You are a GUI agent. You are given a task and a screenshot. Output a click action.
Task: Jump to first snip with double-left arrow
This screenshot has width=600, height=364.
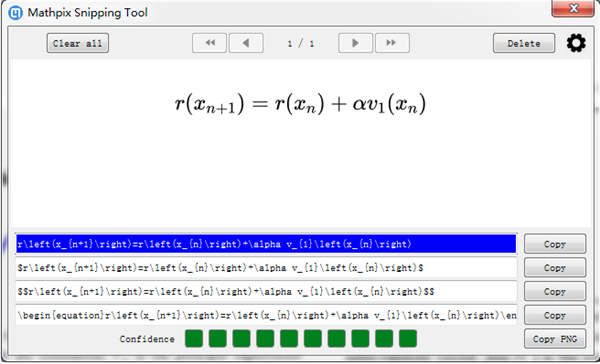[209, 43]
